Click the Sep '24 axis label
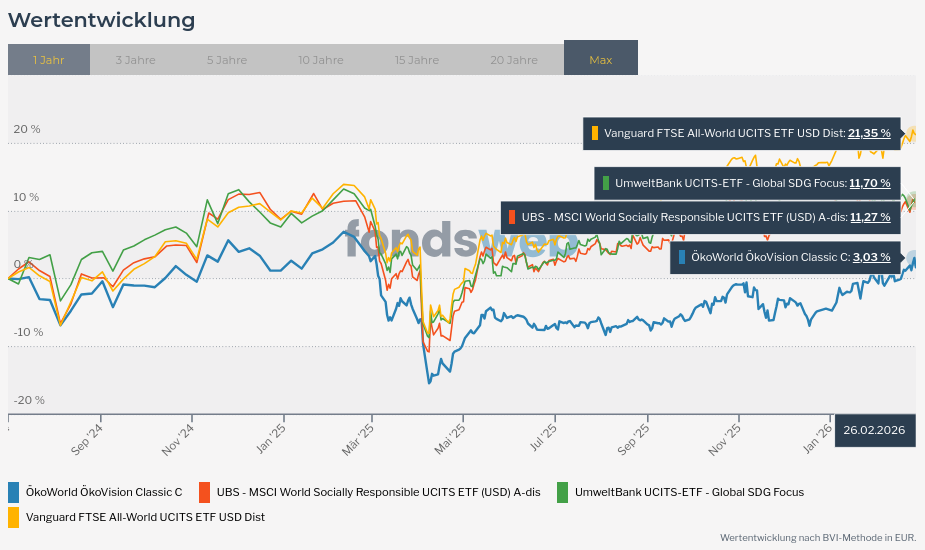The width and height of the screenshot is (925, 550). point(87,440)
